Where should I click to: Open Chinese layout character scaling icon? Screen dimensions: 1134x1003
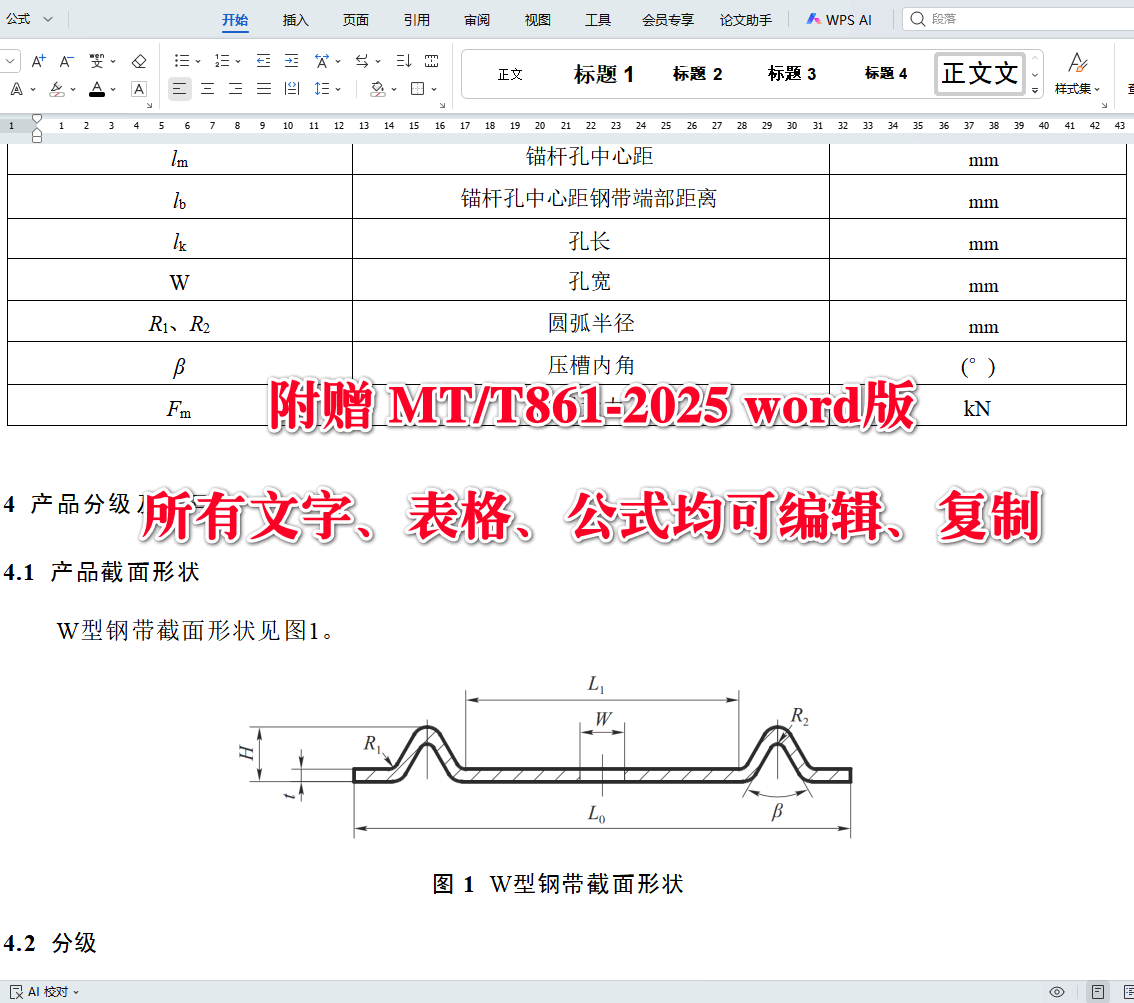[322, 61]
